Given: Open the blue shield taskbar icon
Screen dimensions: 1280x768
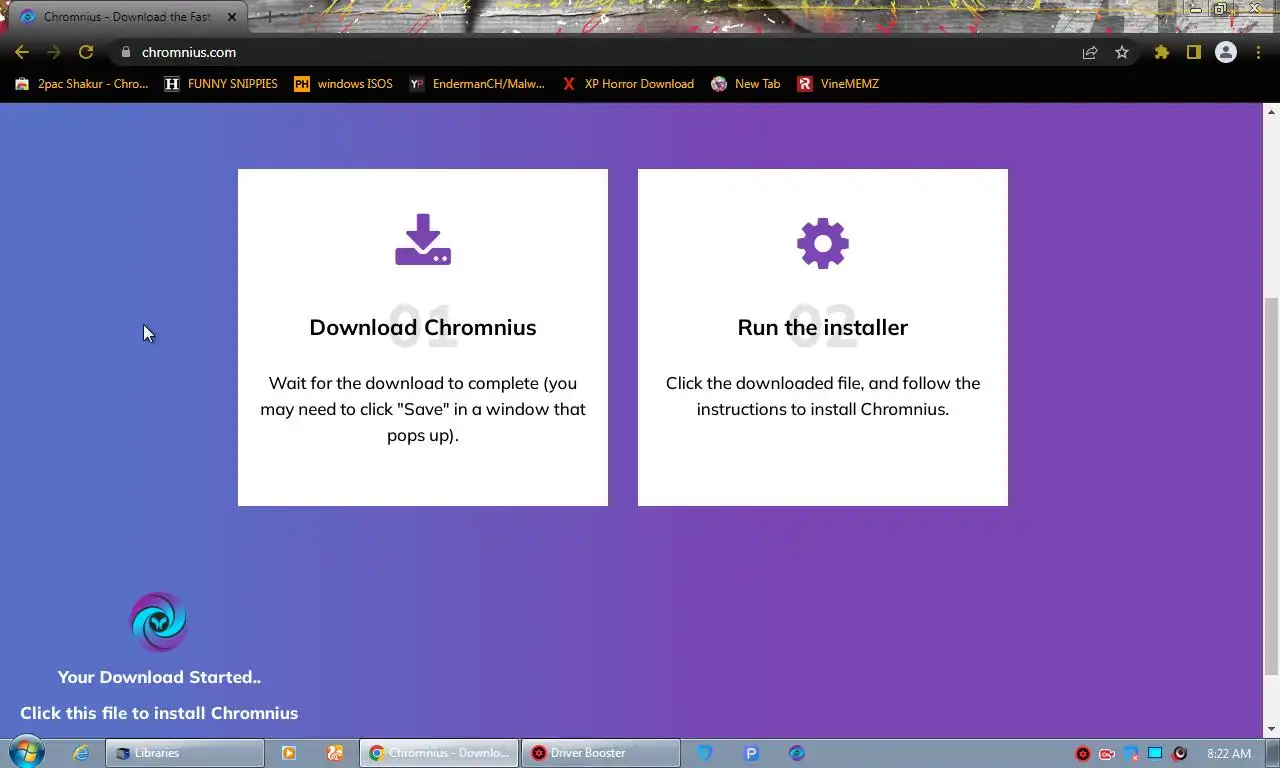Looking at the screenshot, I should pos(705,753).
